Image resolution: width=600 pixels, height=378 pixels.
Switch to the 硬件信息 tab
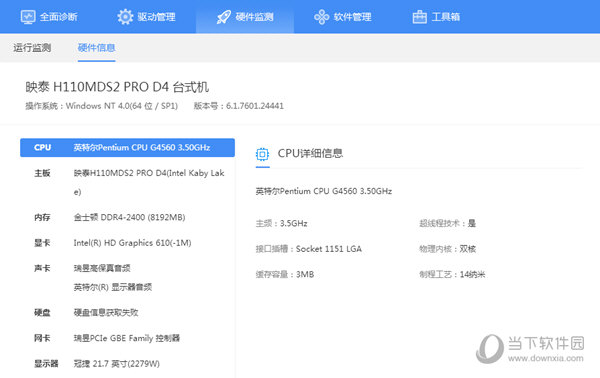pyautogui.click(x=96, y=48)
